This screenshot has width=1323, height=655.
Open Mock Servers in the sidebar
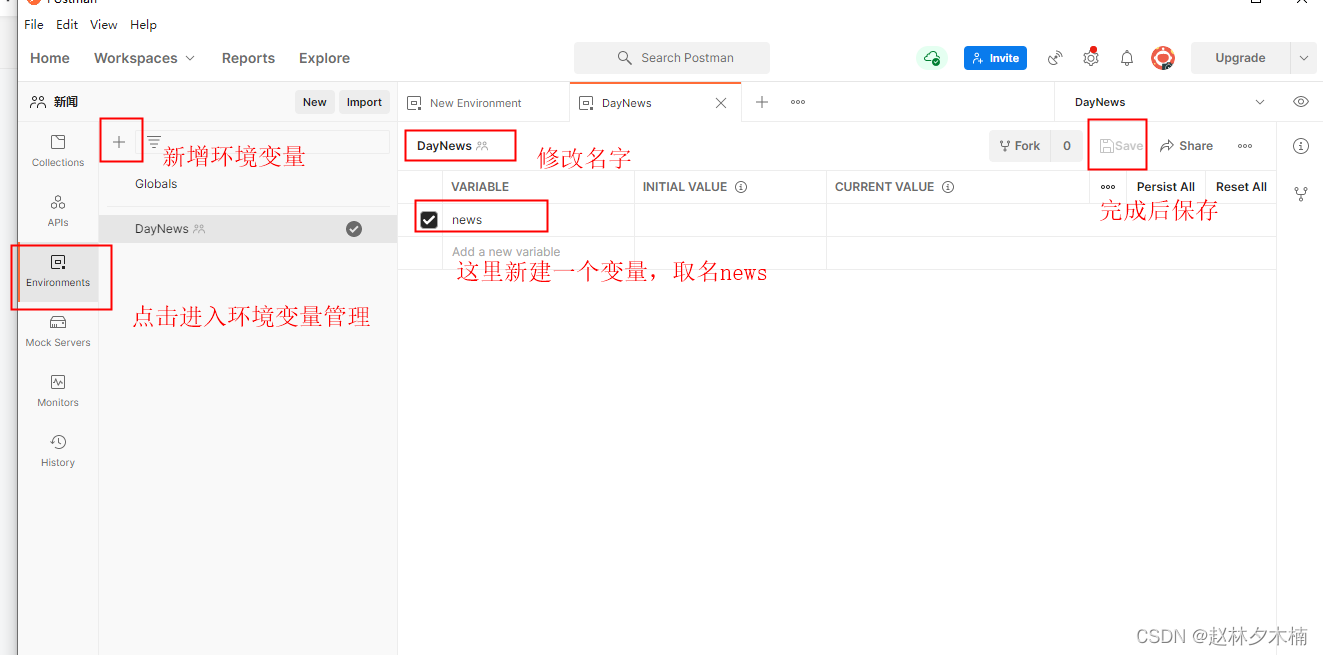coord(58,331)
